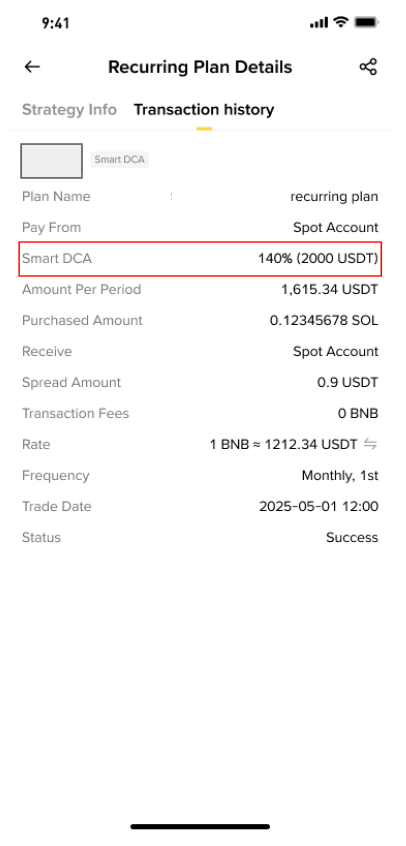406x846 pixels.
Task: Tap the 9:41 clock in status bar
Action: [x=56, y=23]
